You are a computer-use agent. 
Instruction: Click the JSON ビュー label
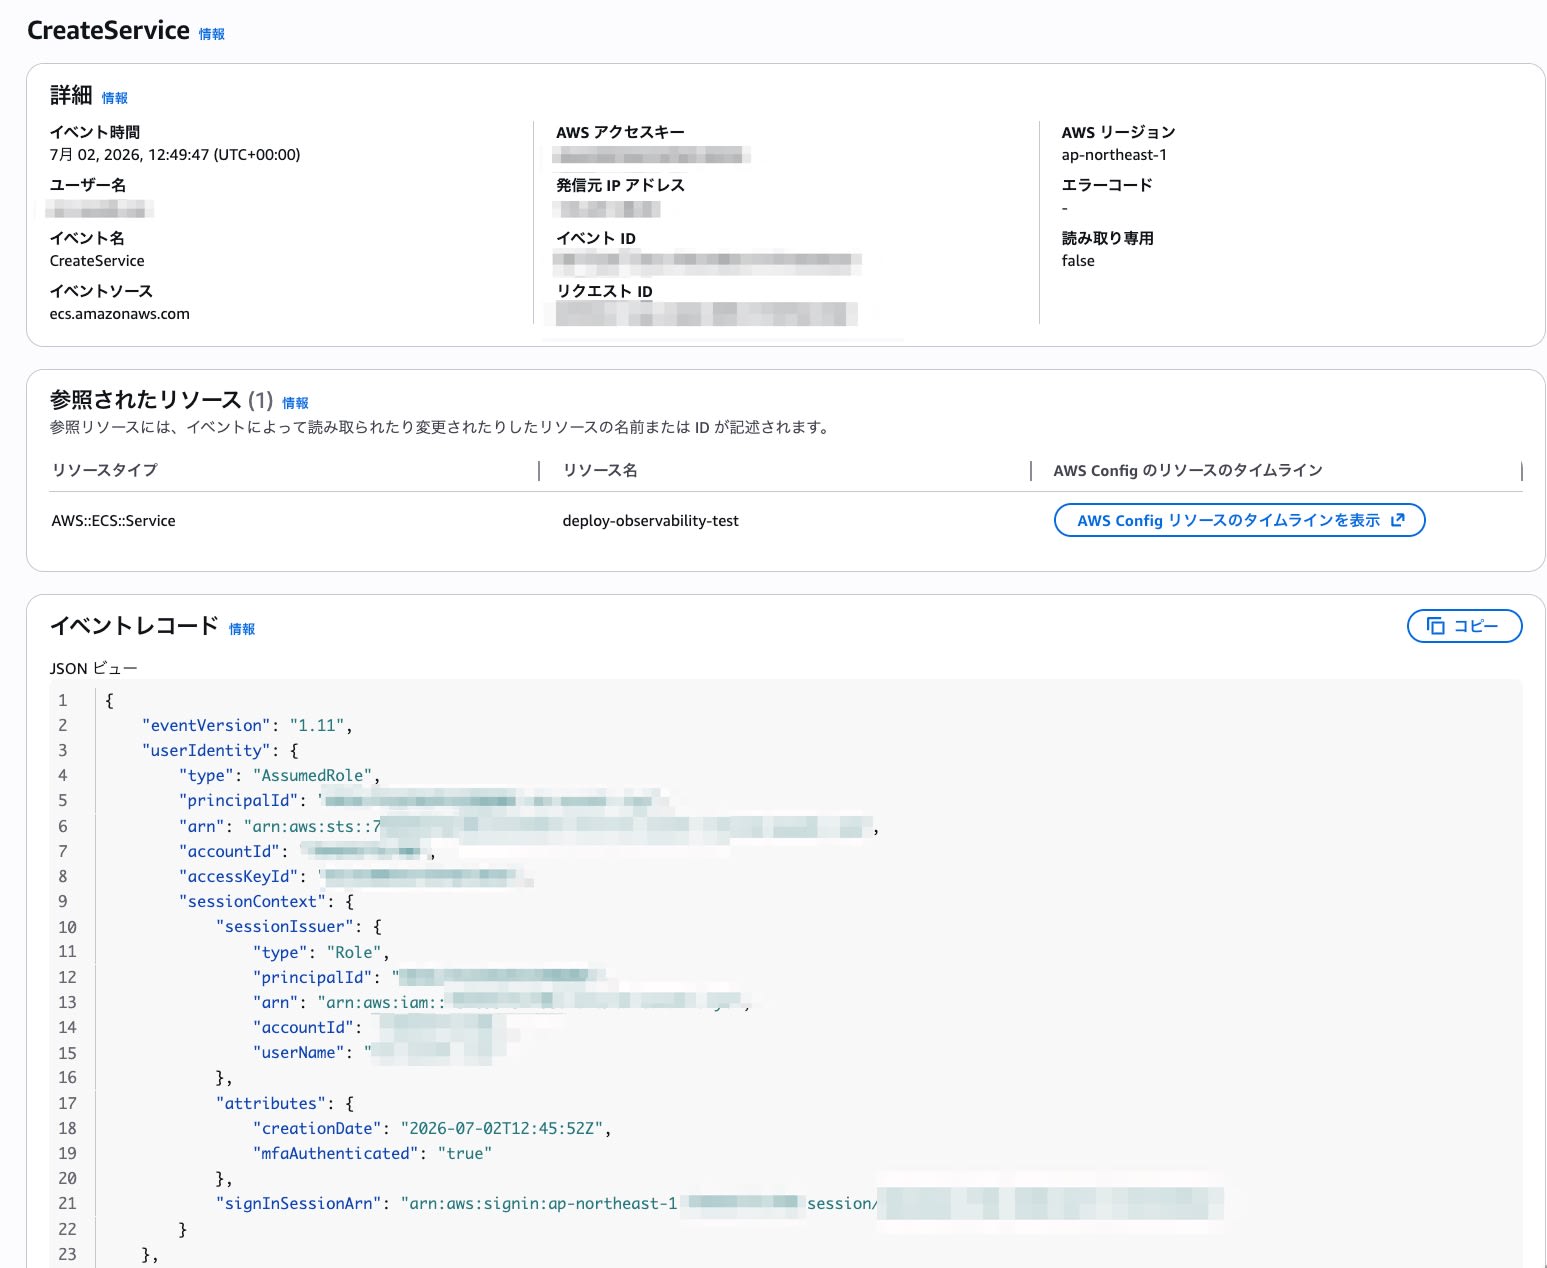click(94, 668)
